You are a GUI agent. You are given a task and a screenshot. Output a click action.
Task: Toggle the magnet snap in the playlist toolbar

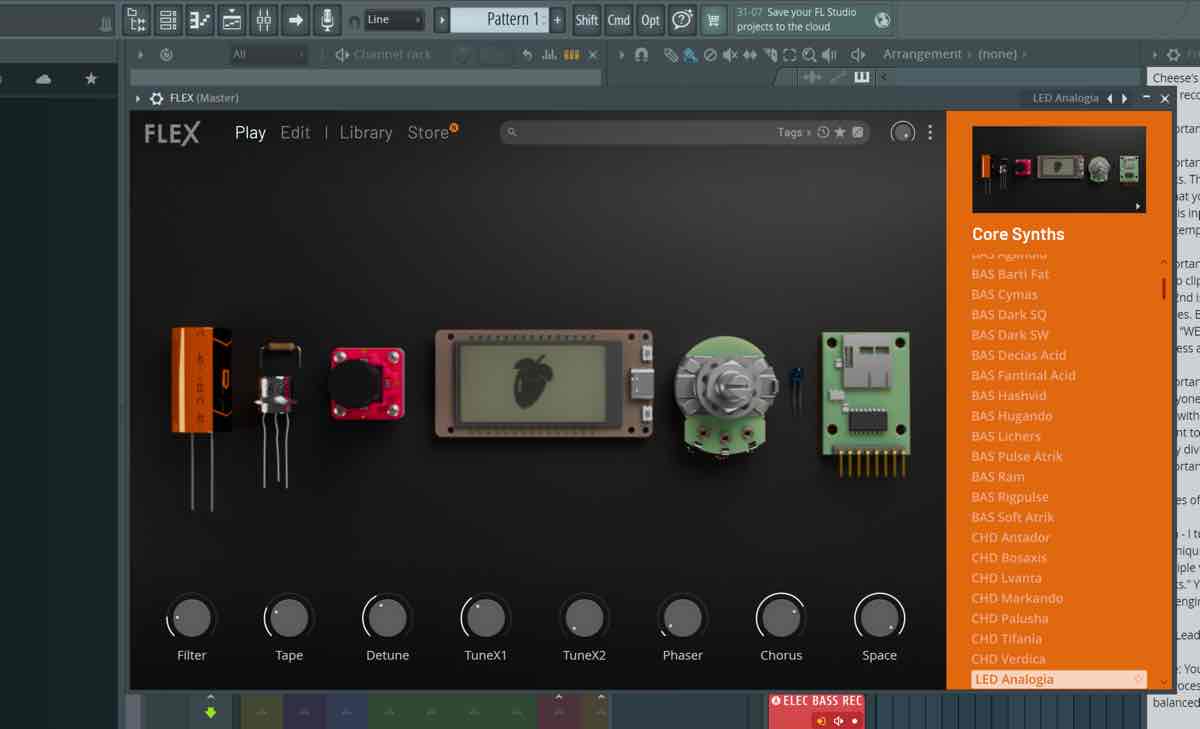tap(641, 55)
